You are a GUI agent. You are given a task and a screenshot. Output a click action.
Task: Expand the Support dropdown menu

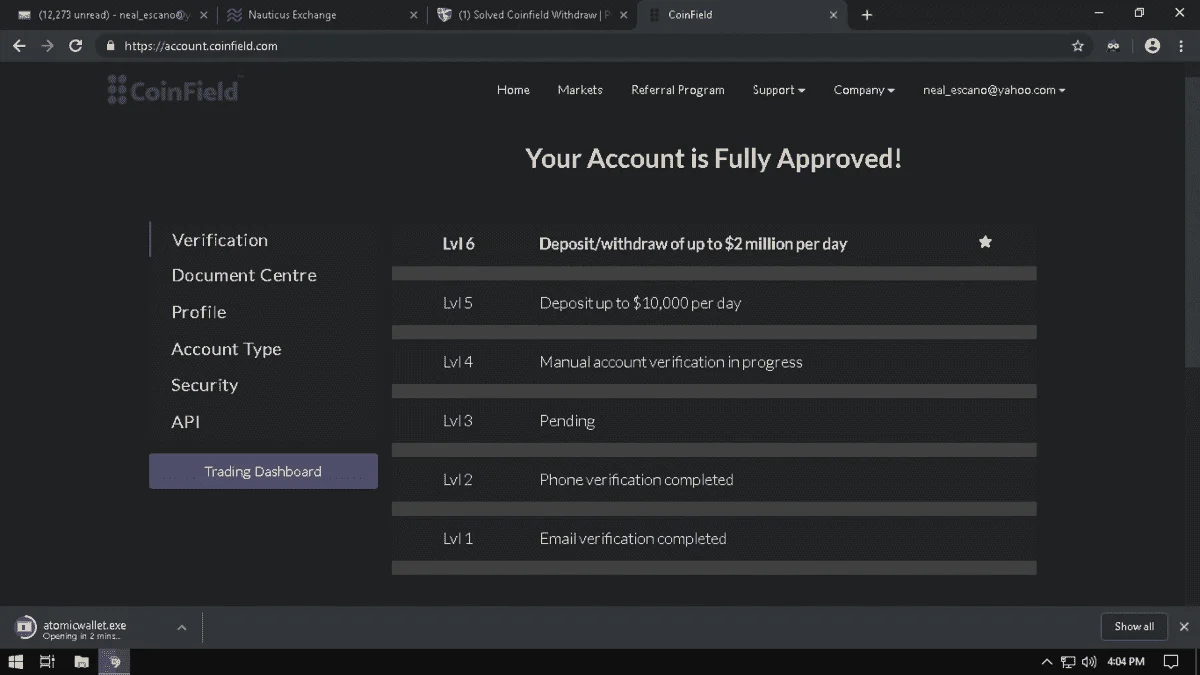(779, 90)
